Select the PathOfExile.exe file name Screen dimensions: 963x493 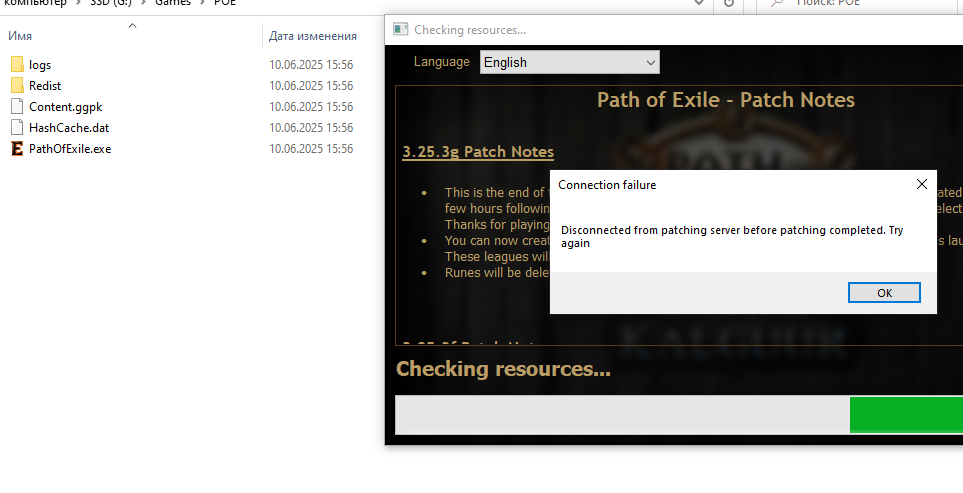pos(70,149)
